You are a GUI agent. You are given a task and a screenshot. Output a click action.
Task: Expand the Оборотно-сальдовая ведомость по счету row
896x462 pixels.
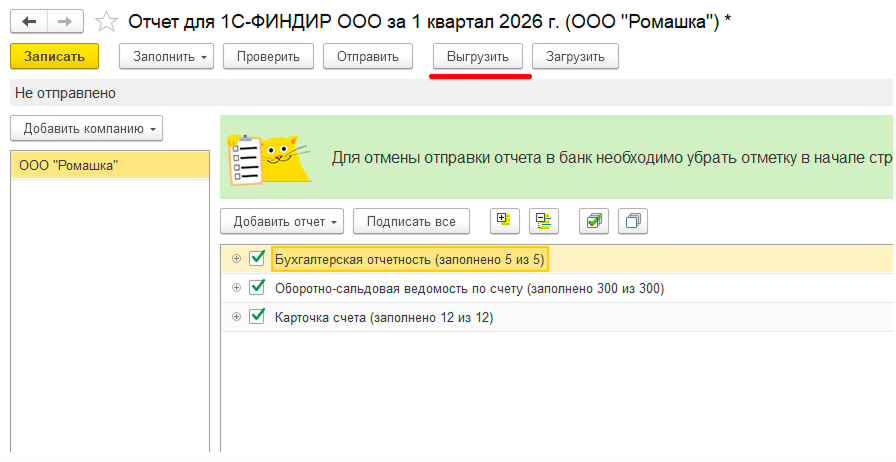(x=236, y=288)
